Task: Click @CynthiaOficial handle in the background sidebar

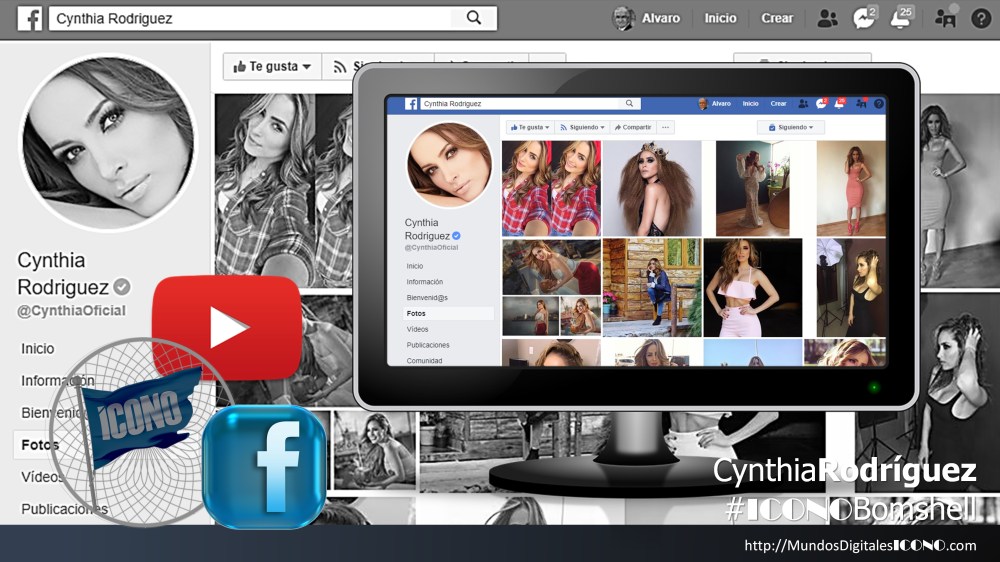Action: (x=71, y=311)
